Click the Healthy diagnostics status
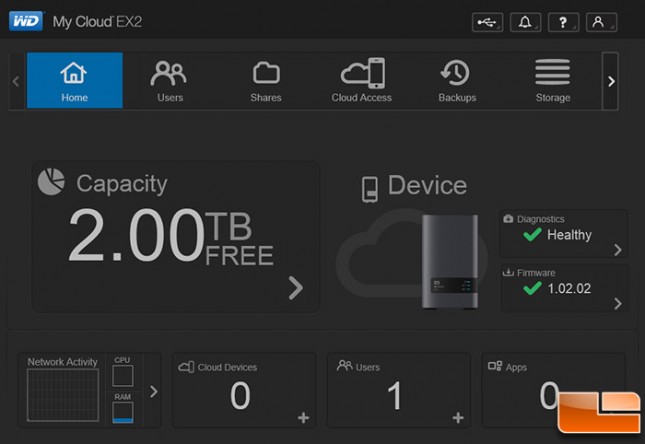Viewport: 645px width, 444px height. [x=569, y=235]
